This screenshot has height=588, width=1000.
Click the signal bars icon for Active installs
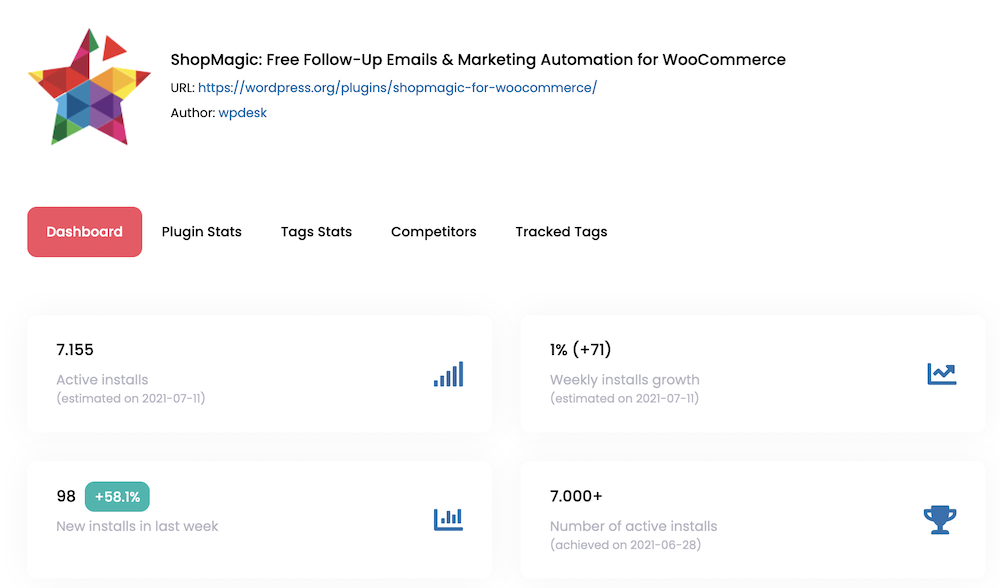[x=448, y=374]
